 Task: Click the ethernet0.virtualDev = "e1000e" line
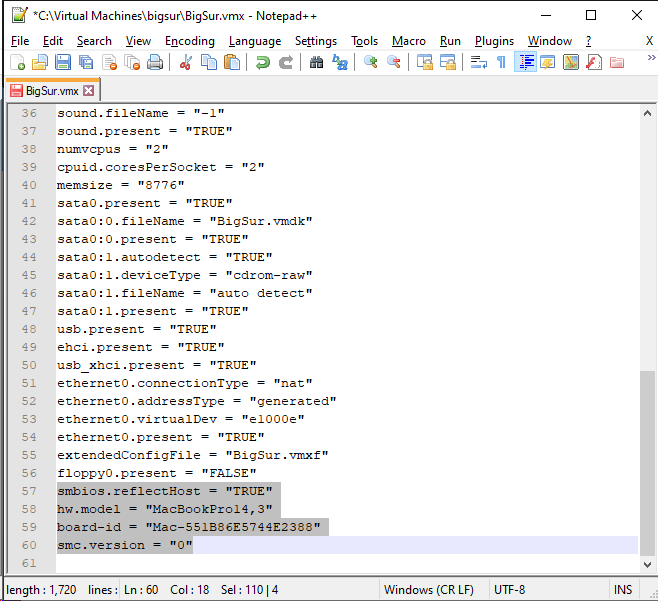[181, 419]
